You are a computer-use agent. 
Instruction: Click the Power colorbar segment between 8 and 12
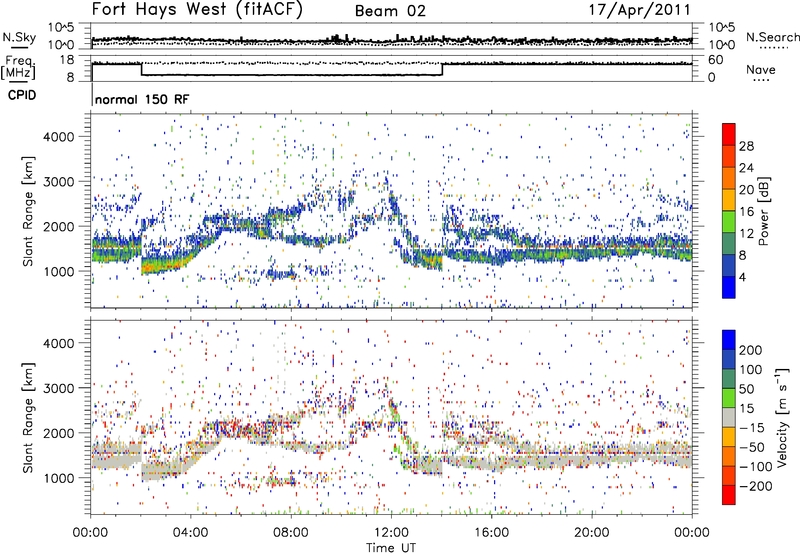coord(729,244)
